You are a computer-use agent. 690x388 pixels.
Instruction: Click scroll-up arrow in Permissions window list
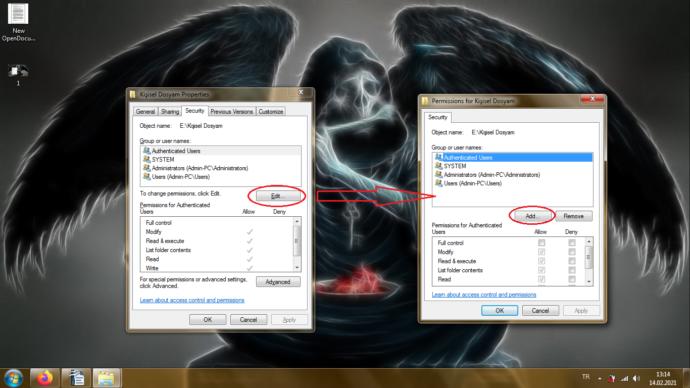click(589, 242)
